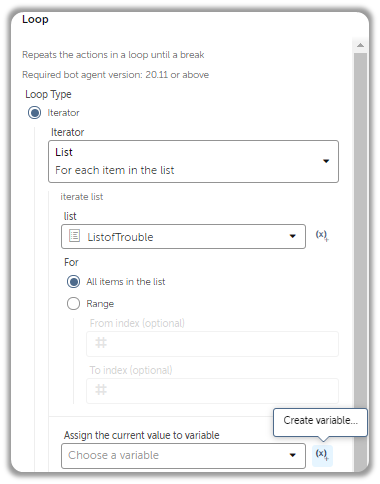This screenshot has width=380, height=484.
Task: Click the scrollbar up arrow
Action: click(360, 45)
